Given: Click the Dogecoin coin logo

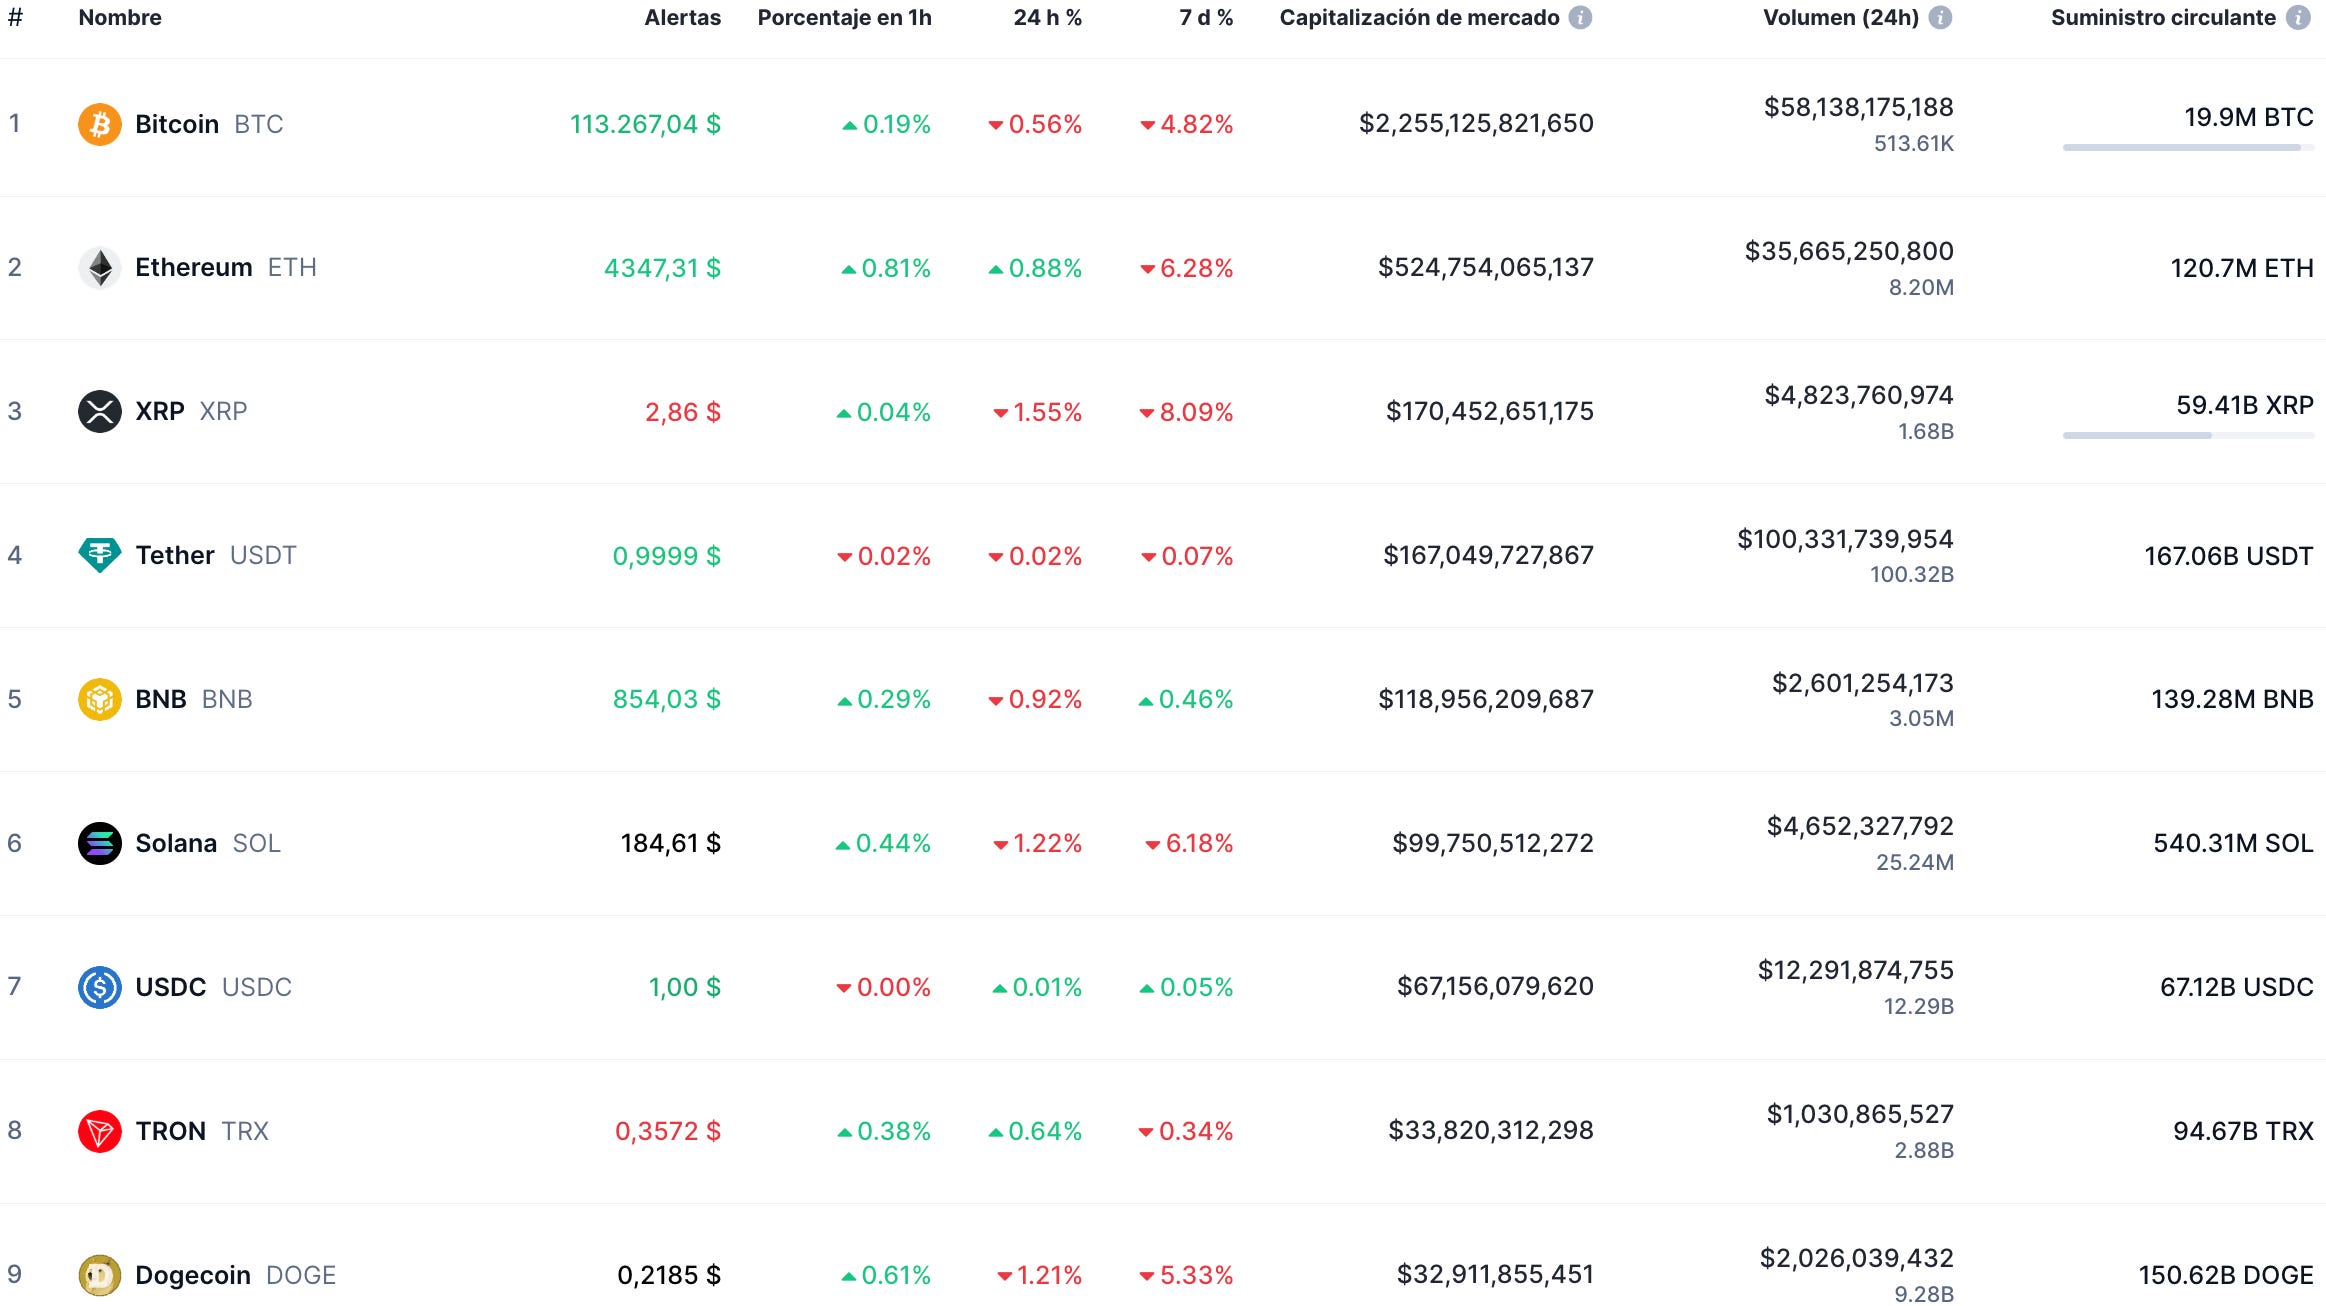Looking at the screenshot, I should [x=99, y=1275].
